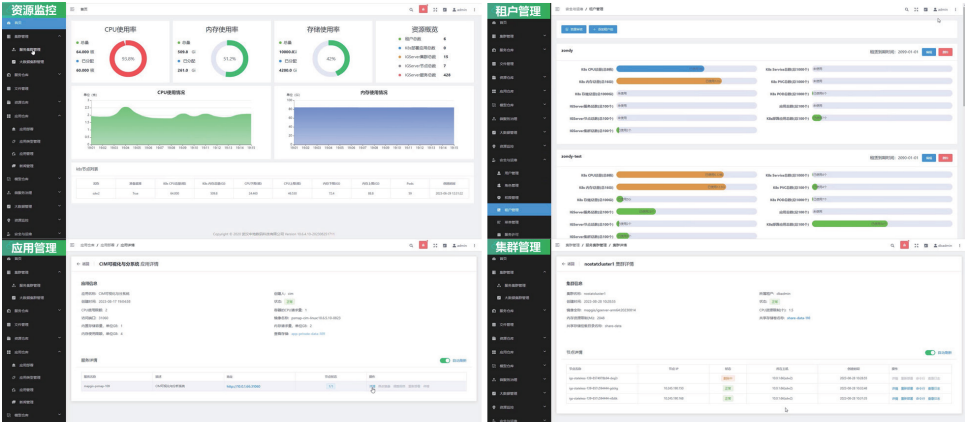This screenshot has height=429, width=968.
Task: Click the blue edit button for tenant zondy
Action: 928,50
